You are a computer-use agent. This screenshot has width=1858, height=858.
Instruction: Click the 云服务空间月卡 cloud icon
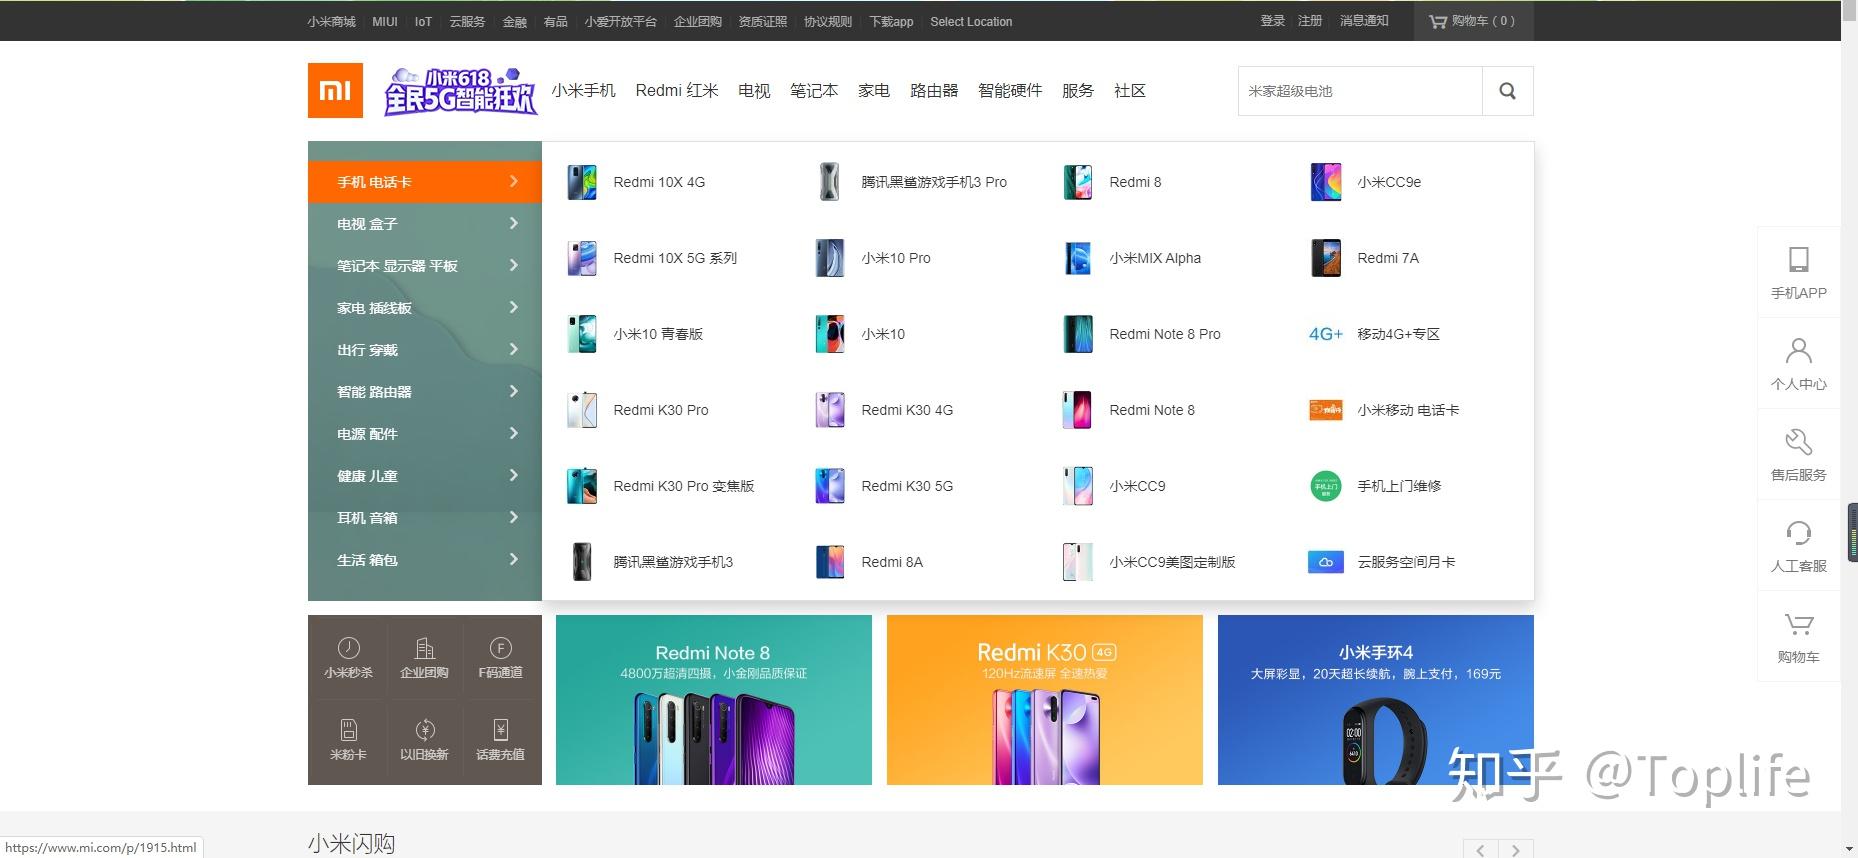click(1326, 562)
